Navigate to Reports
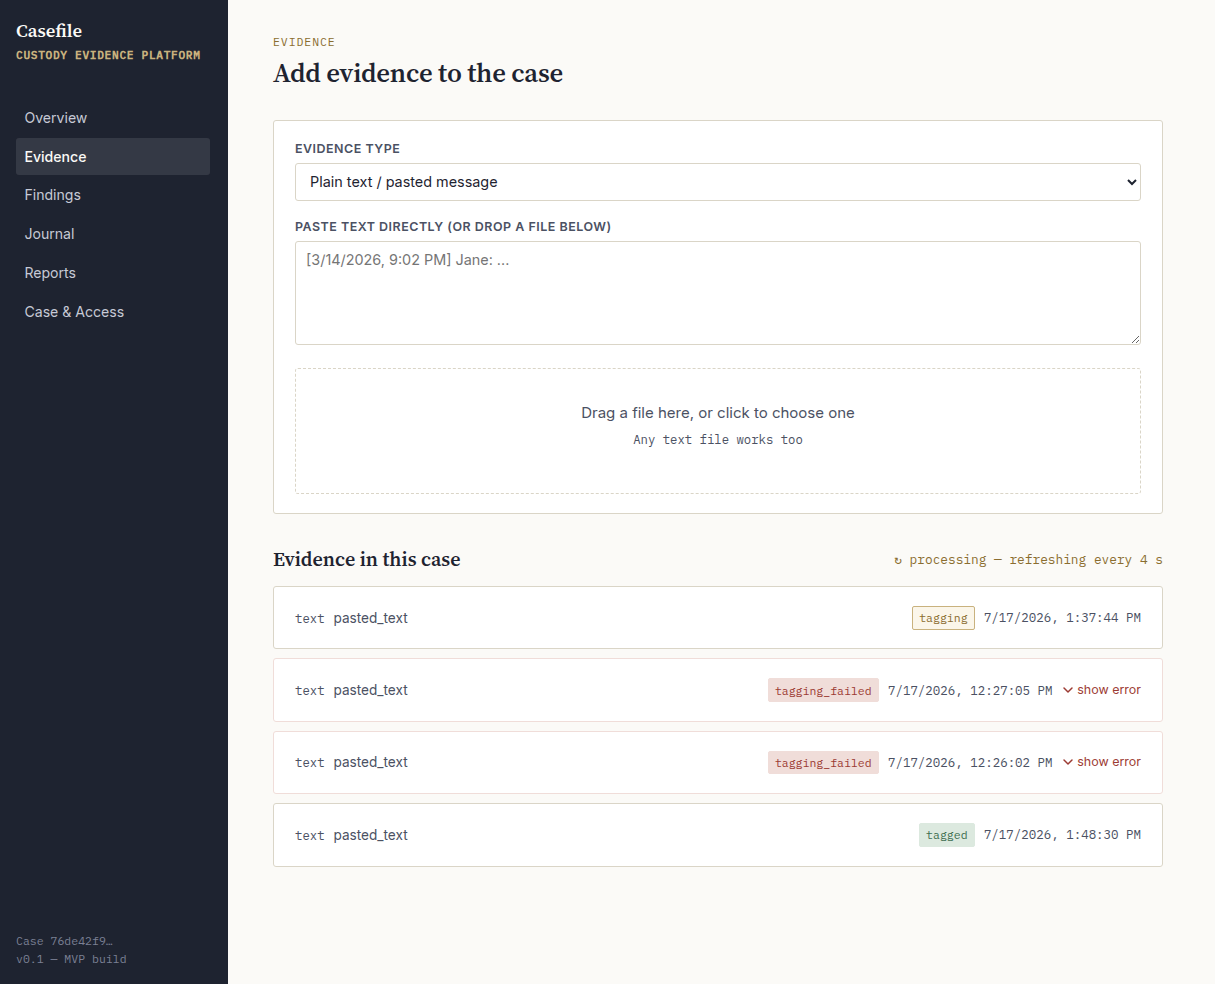 tap(113, 273)
